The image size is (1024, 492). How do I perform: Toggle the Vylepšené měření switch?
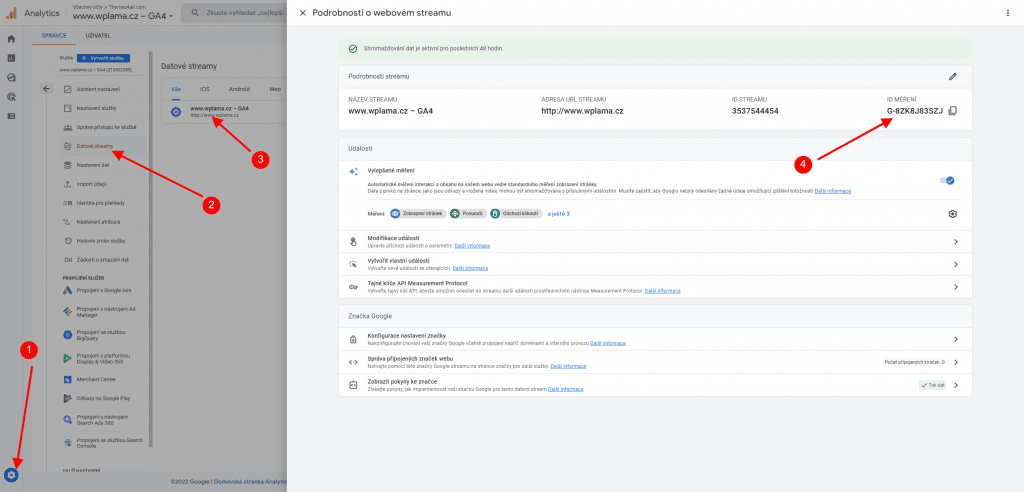(x=947, y=180)
